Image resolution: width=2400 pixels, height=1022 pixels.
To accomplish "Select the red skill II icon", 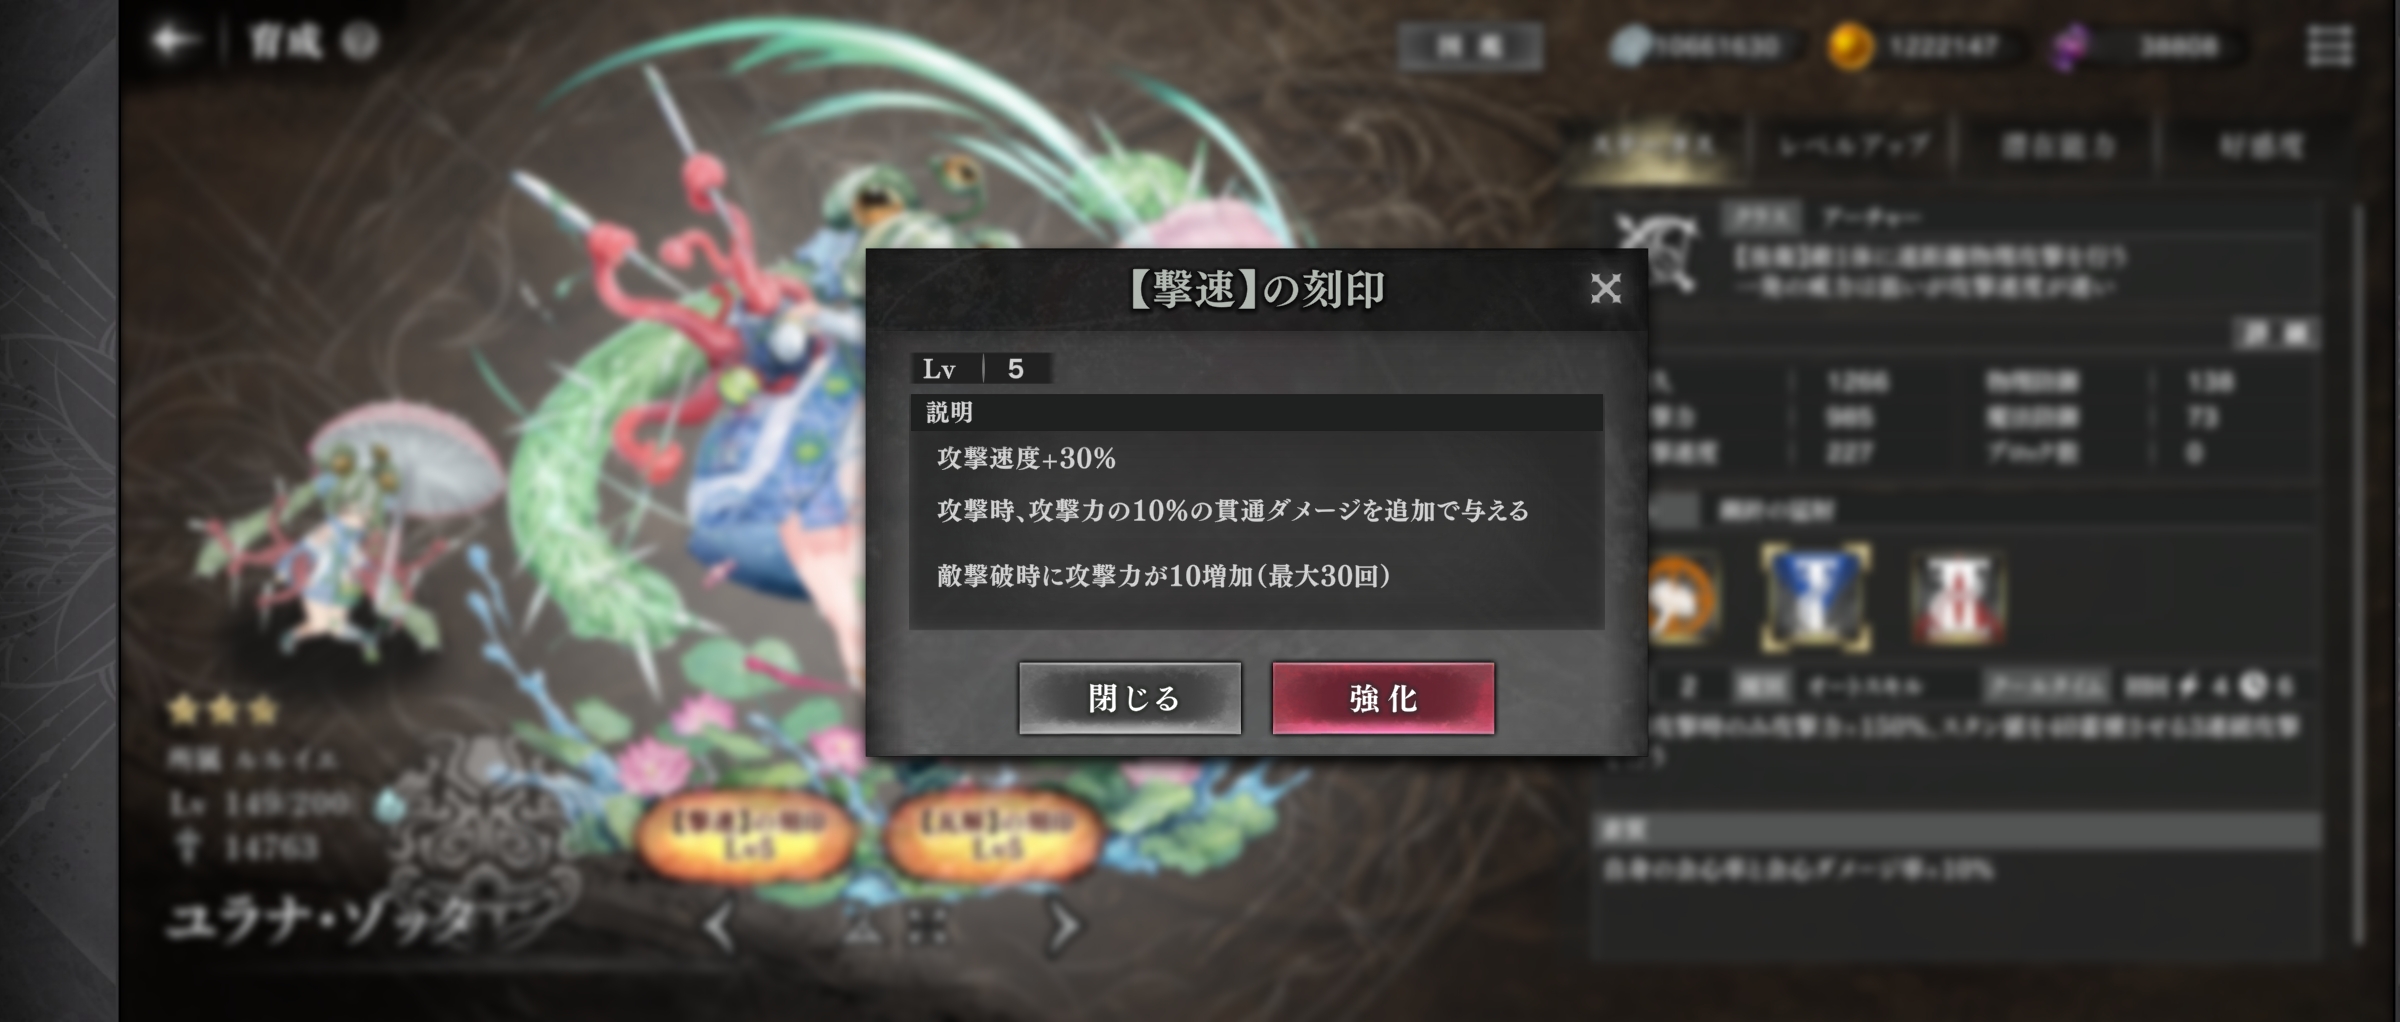I will pos(1959,597).
